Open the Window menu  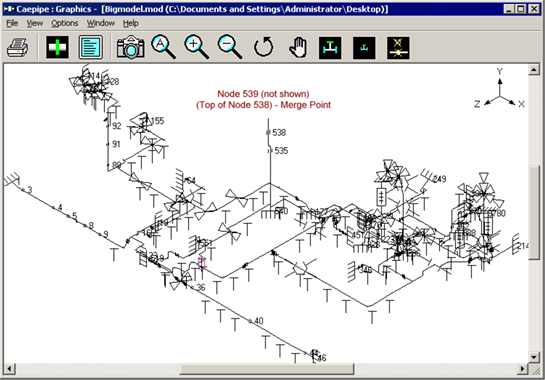(x=101, y=23)
